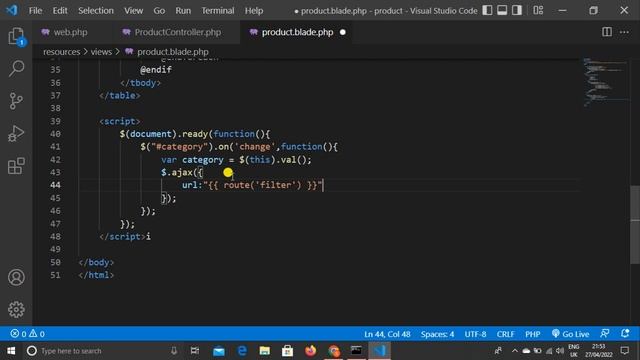Toggle the bottom panel layout icon
Viewport: 640px width, 360px height.
pyautogui.click(x=502, y=10)
